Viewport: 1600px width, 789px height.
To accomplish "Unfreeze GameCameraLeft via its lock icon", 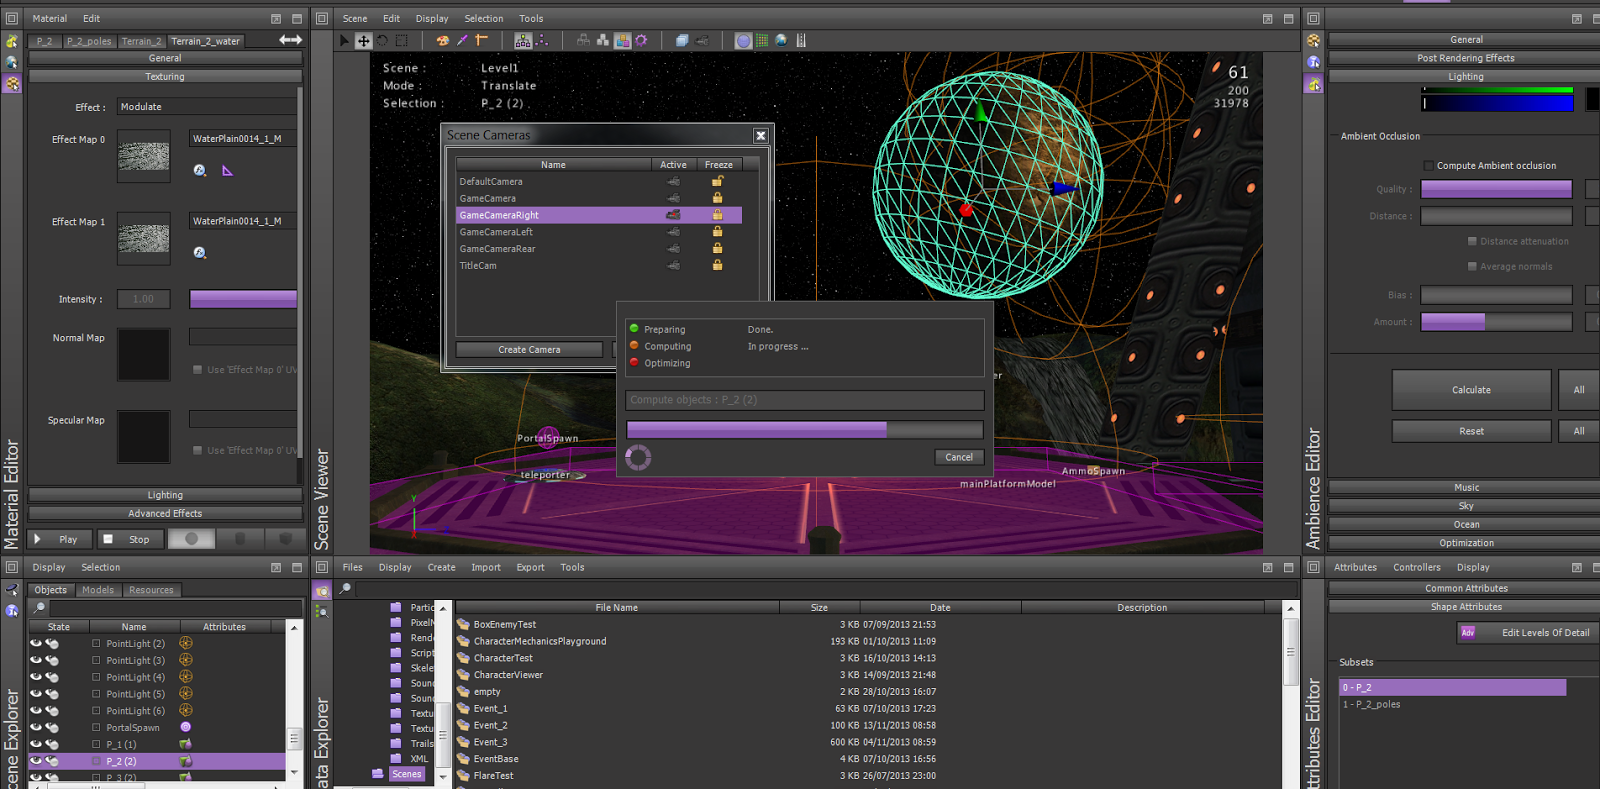I will 717,232.
